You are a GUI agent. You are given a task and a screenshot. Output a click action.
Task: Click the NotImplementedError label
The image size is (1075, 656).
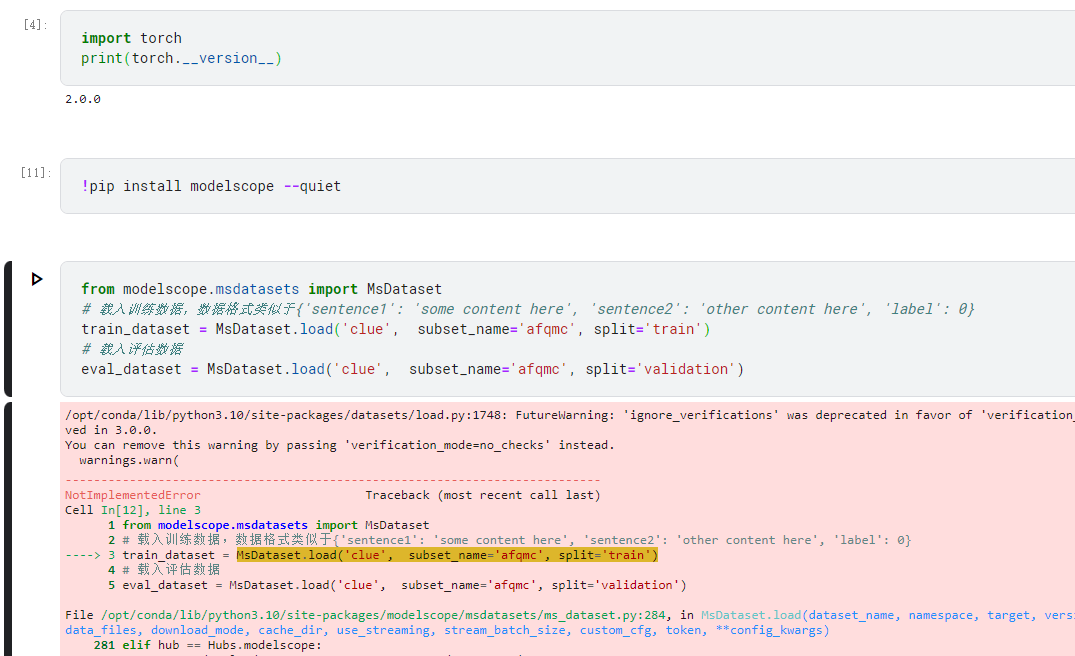132,495
